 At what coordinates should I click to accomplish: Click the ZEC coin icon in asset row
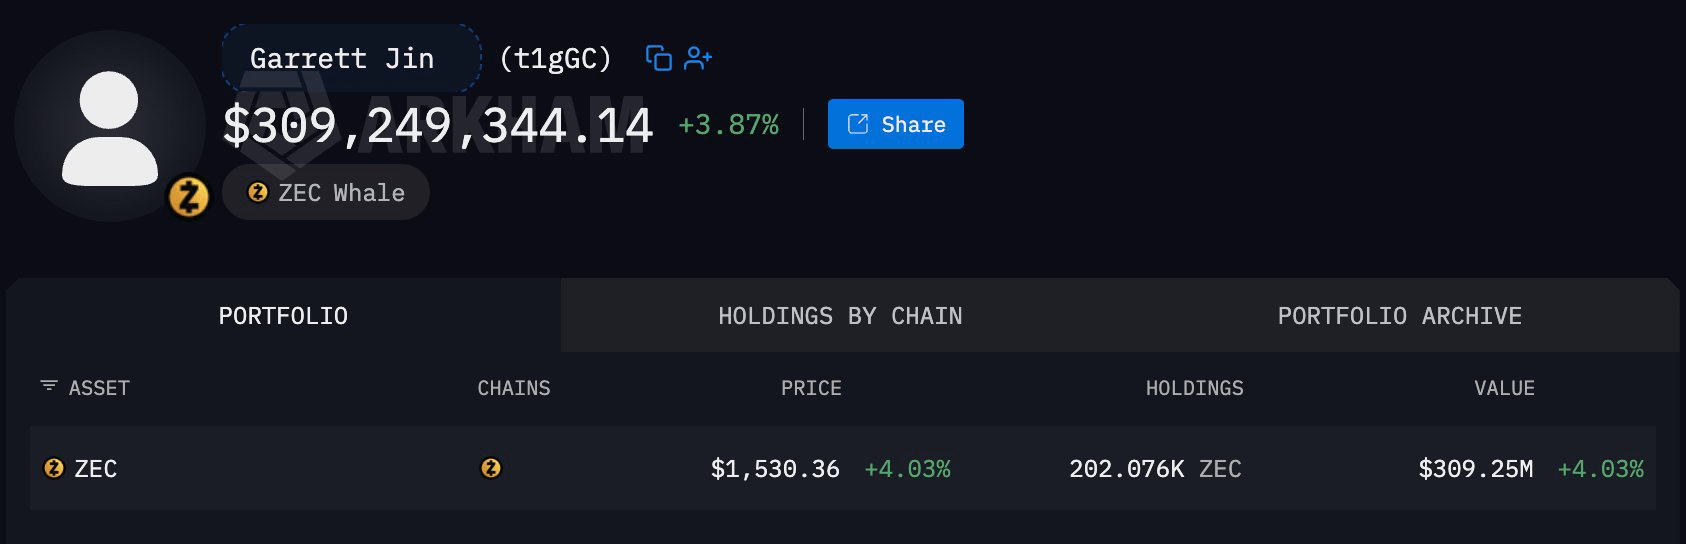click(x=54, y=468)
